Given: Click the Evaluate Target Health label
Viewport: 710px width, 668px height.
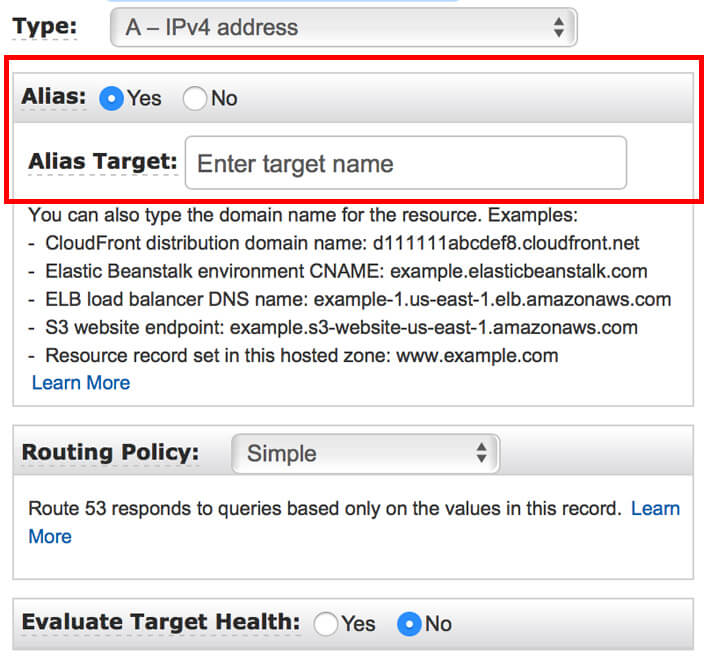Looking at the screenshot, I should coord(160,622).
